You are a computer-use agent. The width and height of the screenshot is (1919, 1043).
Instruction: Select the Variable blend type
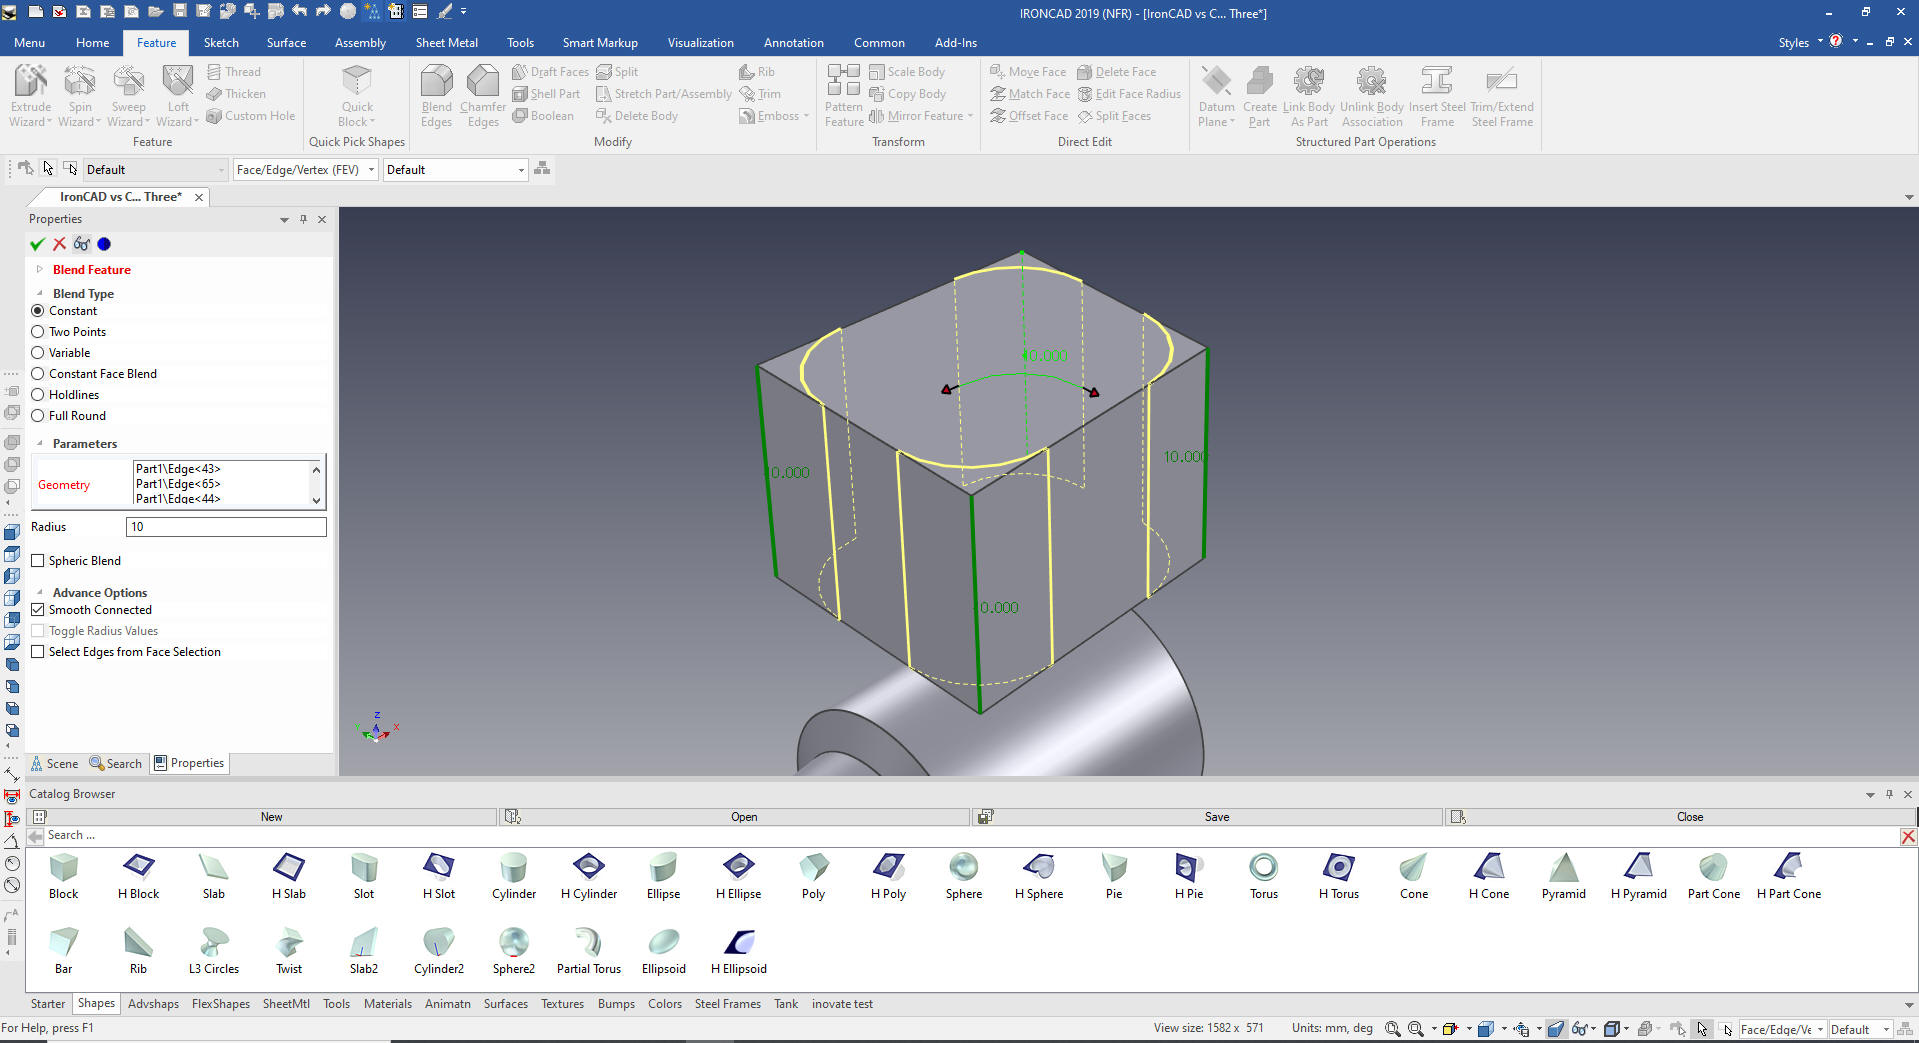point(38,353)
